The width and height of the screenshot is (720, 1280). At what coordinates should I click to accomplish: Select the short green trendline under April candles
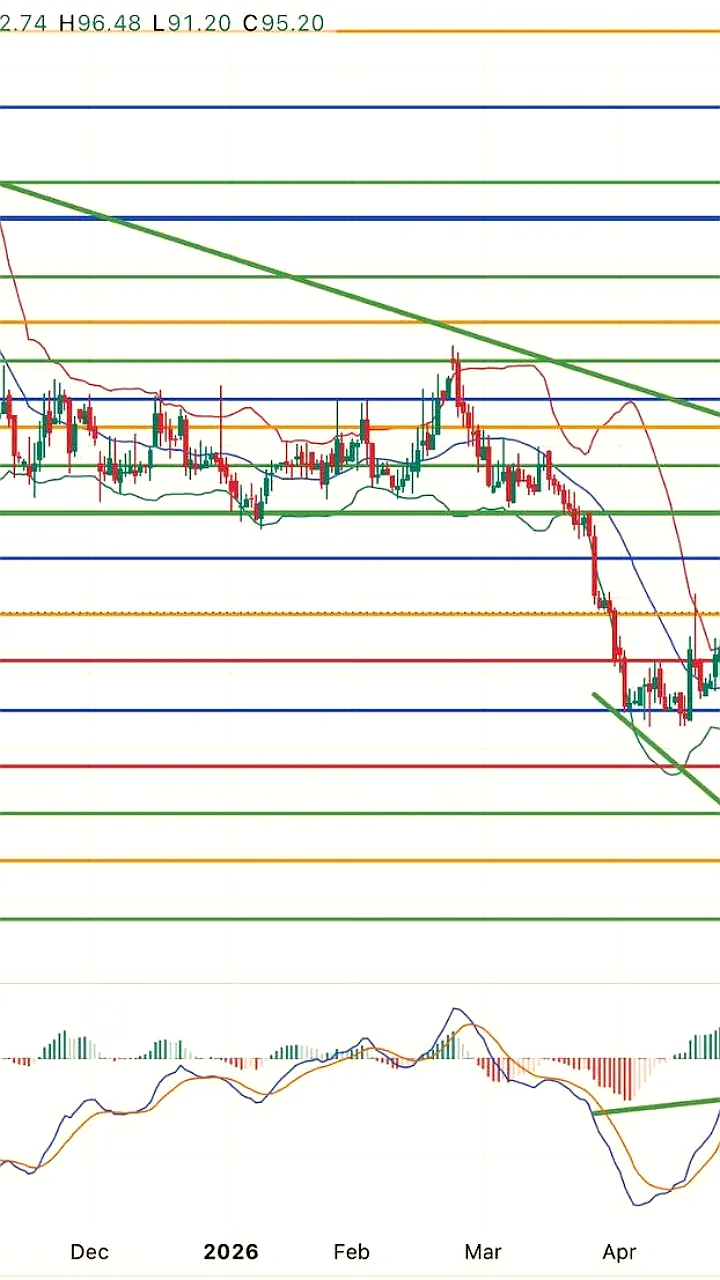656,747
